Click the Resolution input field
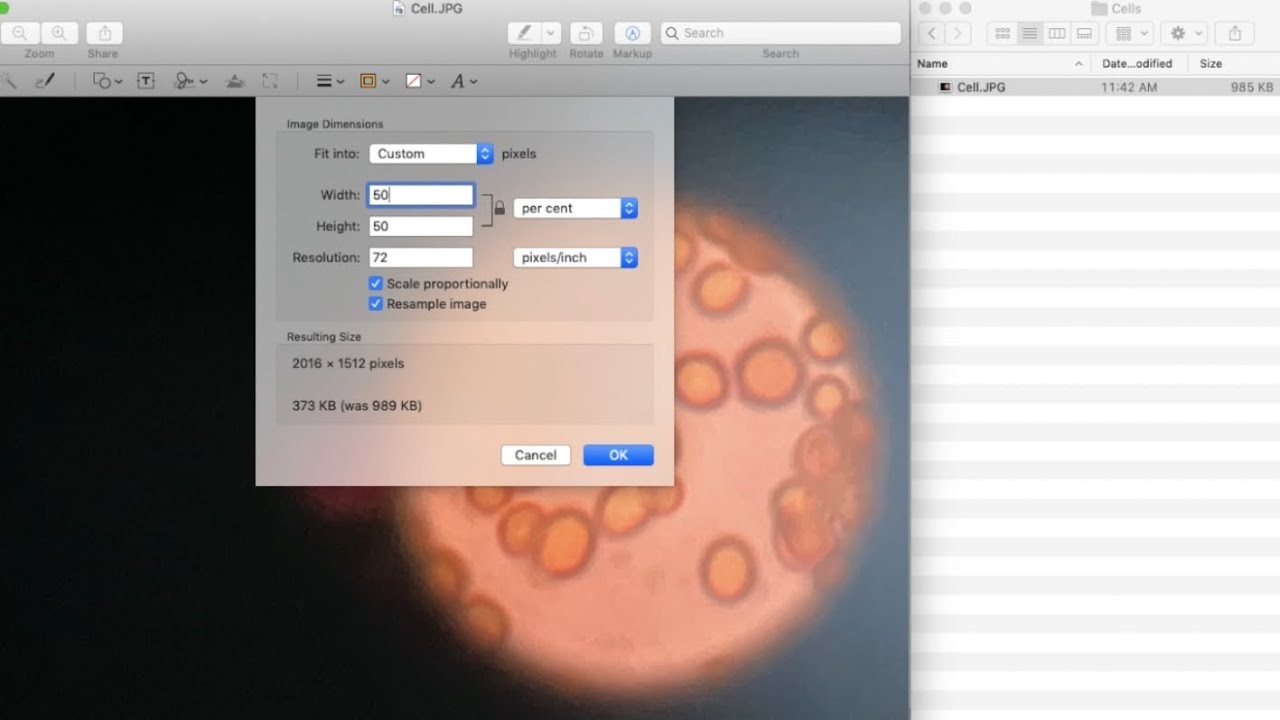The width and height of the screenshot is (1280, 720). tap(421, 258)
